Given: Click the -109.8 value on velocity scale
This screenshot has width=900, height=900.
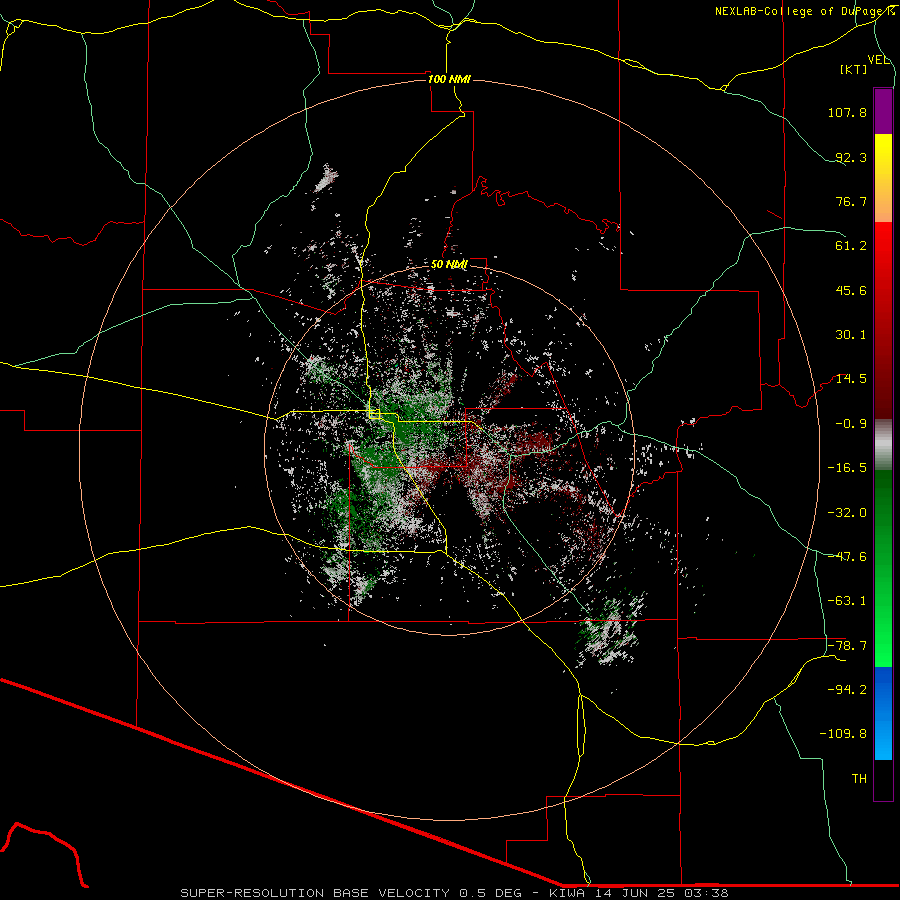Looking at the screenshot, I should click(x=843, y=734).
